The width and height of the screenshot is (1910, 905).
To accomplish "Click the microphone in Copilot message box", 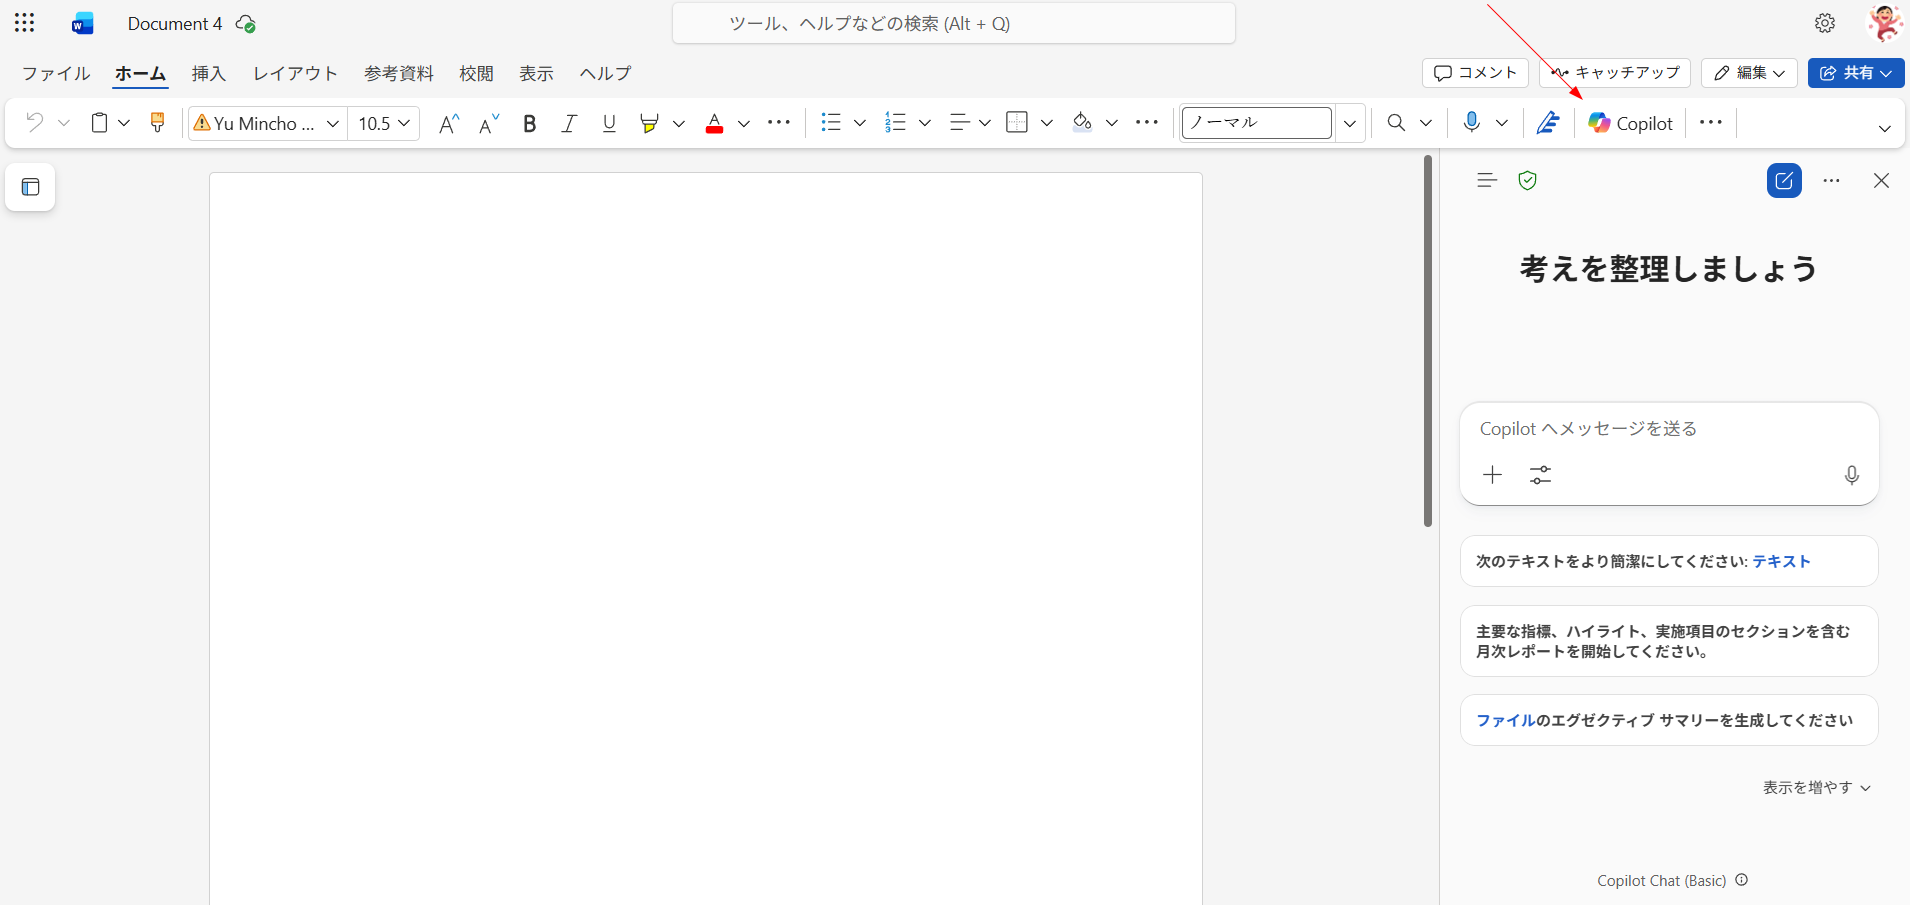I will (1851, 475).
